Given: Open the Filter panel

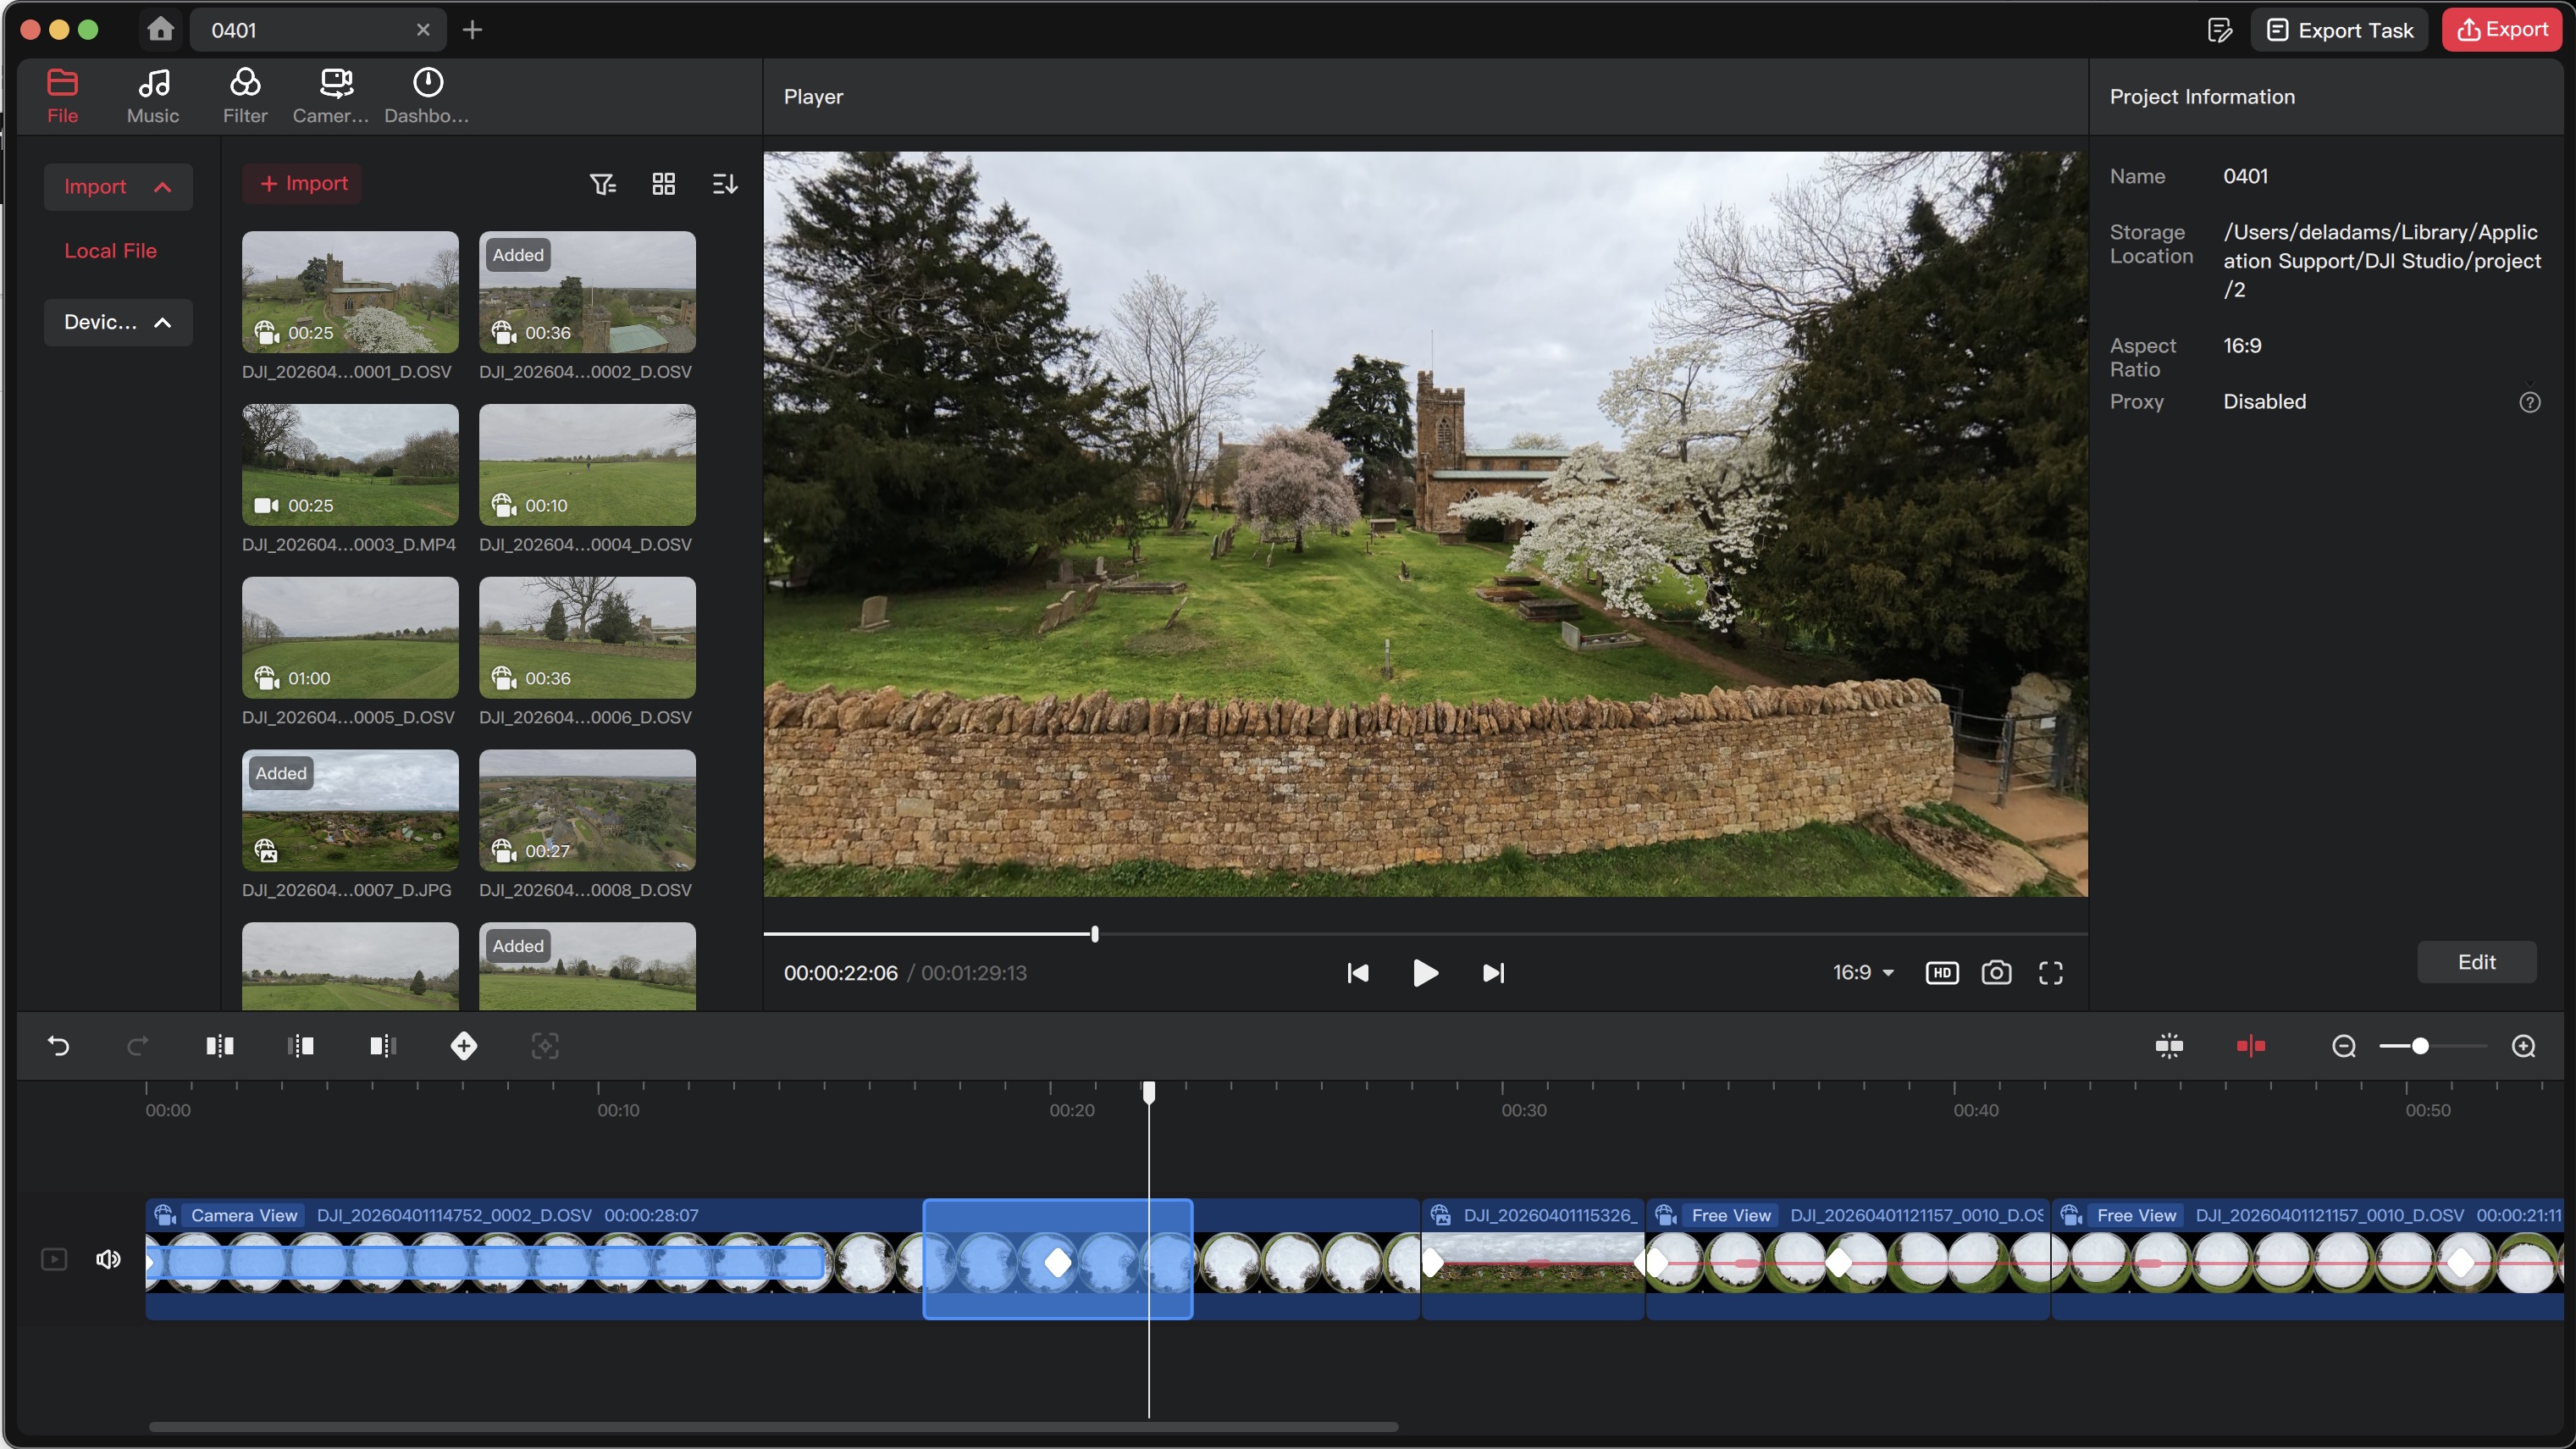Looking at the screenshot, I should tap(244, 95).
